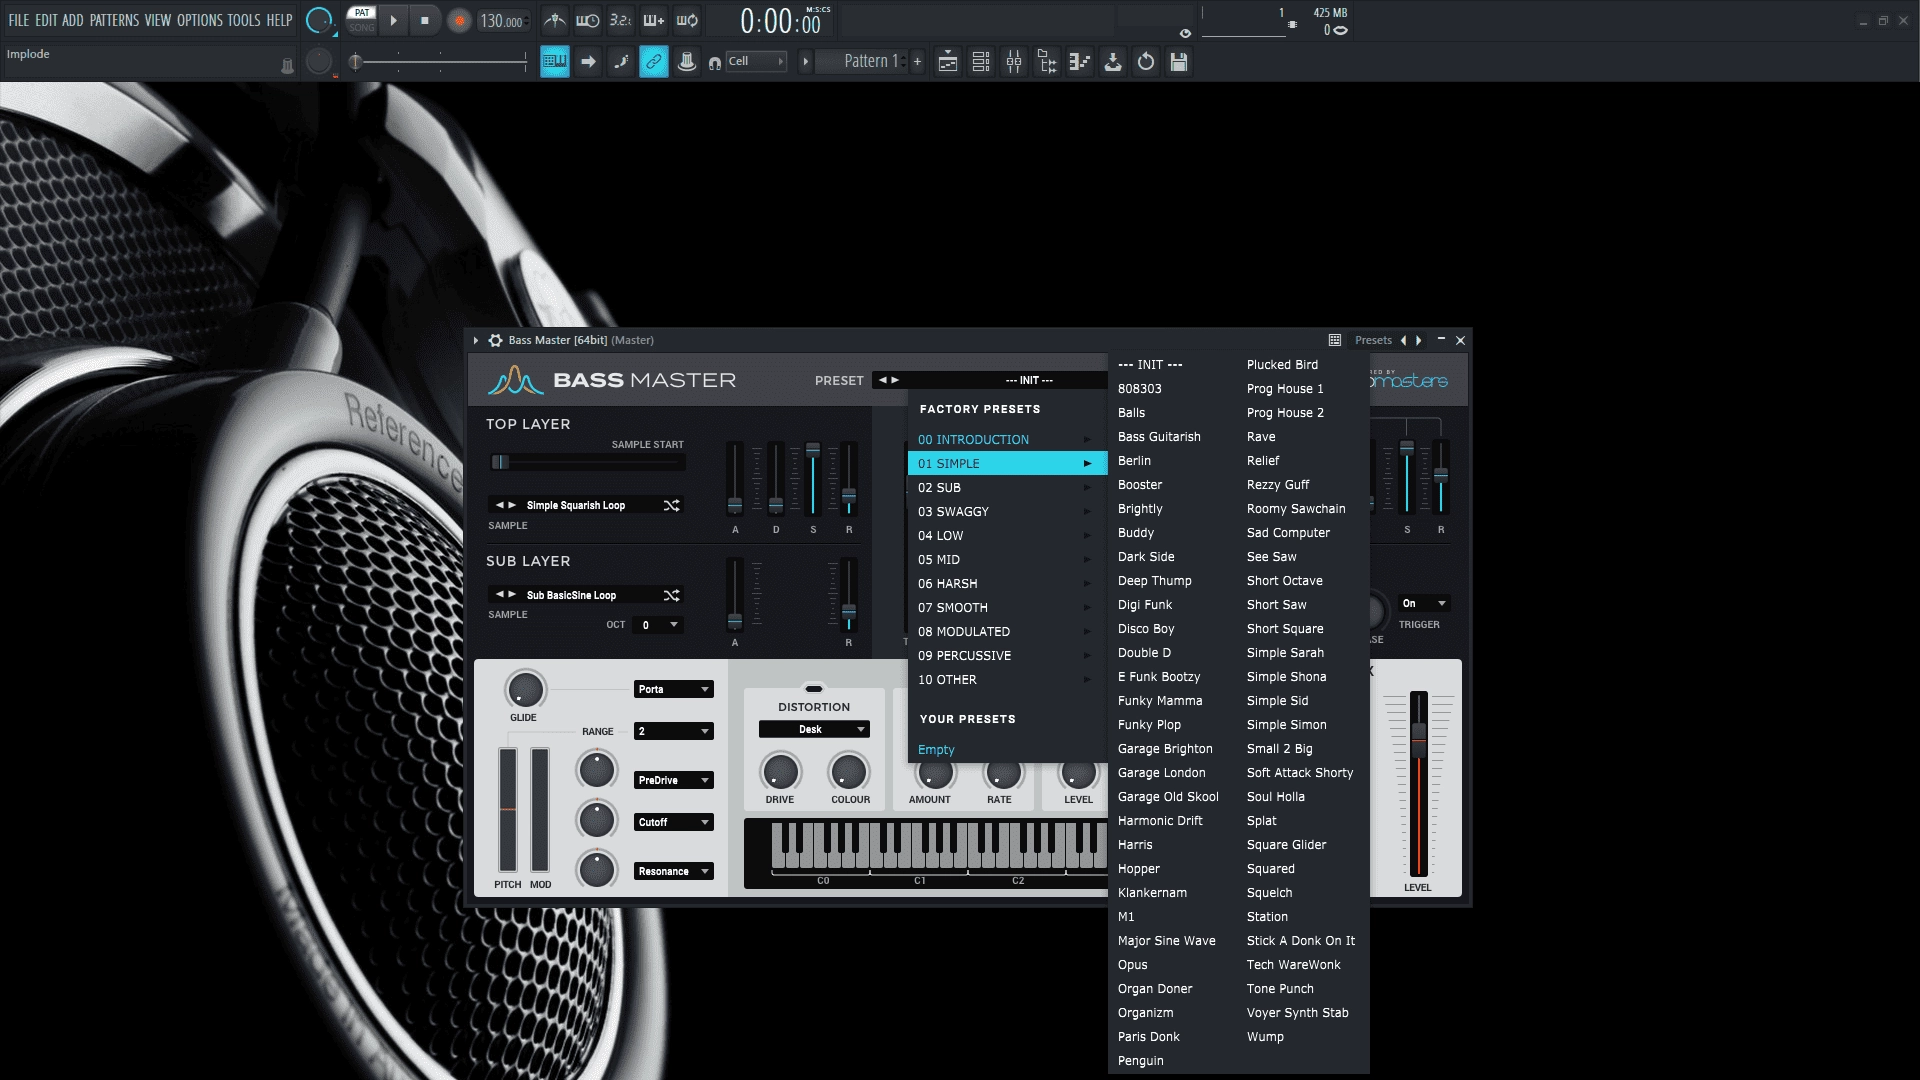Open the Playlist view icon
Viewport: 1920px width, 1080px height.
948,62
